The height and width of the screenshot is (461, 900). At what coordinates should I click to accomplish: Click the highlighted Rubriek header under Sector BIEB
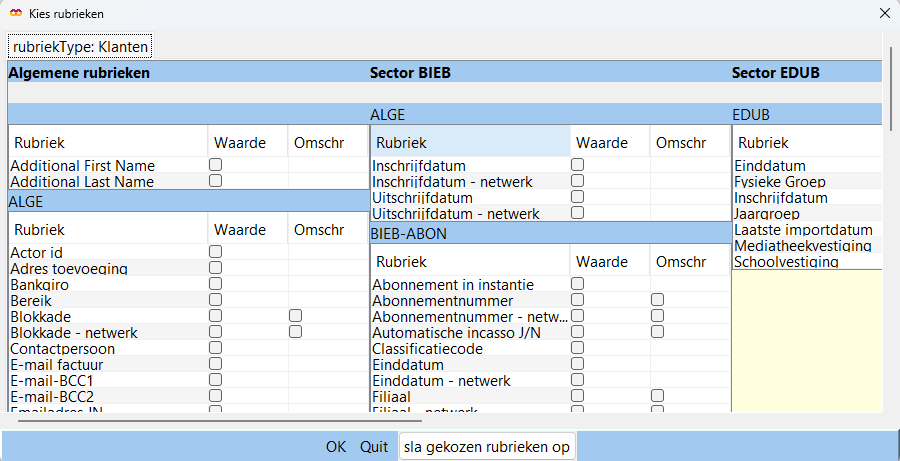coord(470,142)
